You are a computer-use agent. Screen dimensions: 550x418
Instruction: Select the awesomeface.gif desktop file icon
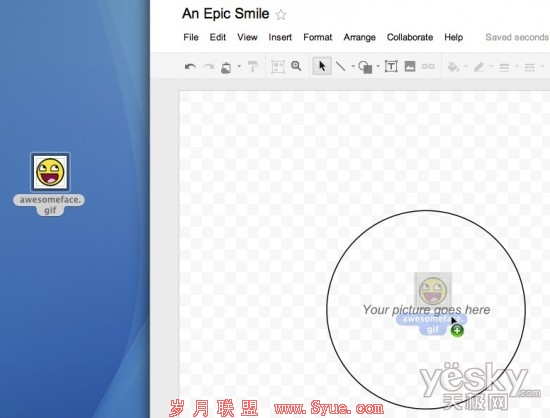(x=50, y=172)
